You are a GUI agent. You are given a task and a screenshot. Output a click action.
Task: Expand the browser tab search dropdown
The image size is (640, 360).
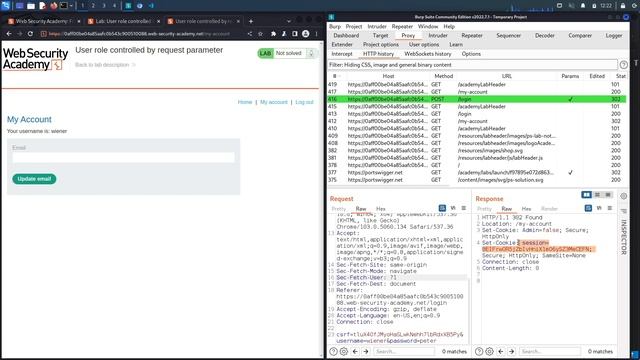[289, 21]
